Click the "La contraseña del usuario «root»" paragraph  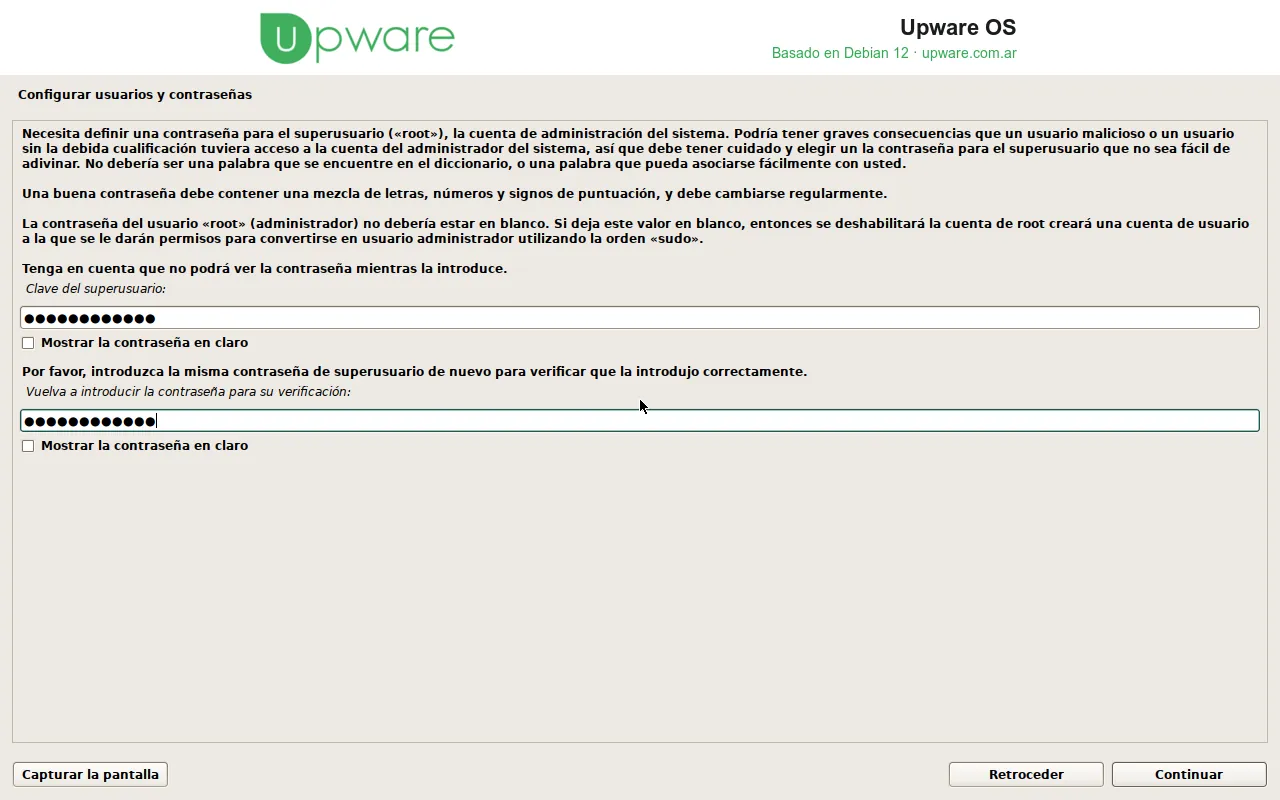635,231
